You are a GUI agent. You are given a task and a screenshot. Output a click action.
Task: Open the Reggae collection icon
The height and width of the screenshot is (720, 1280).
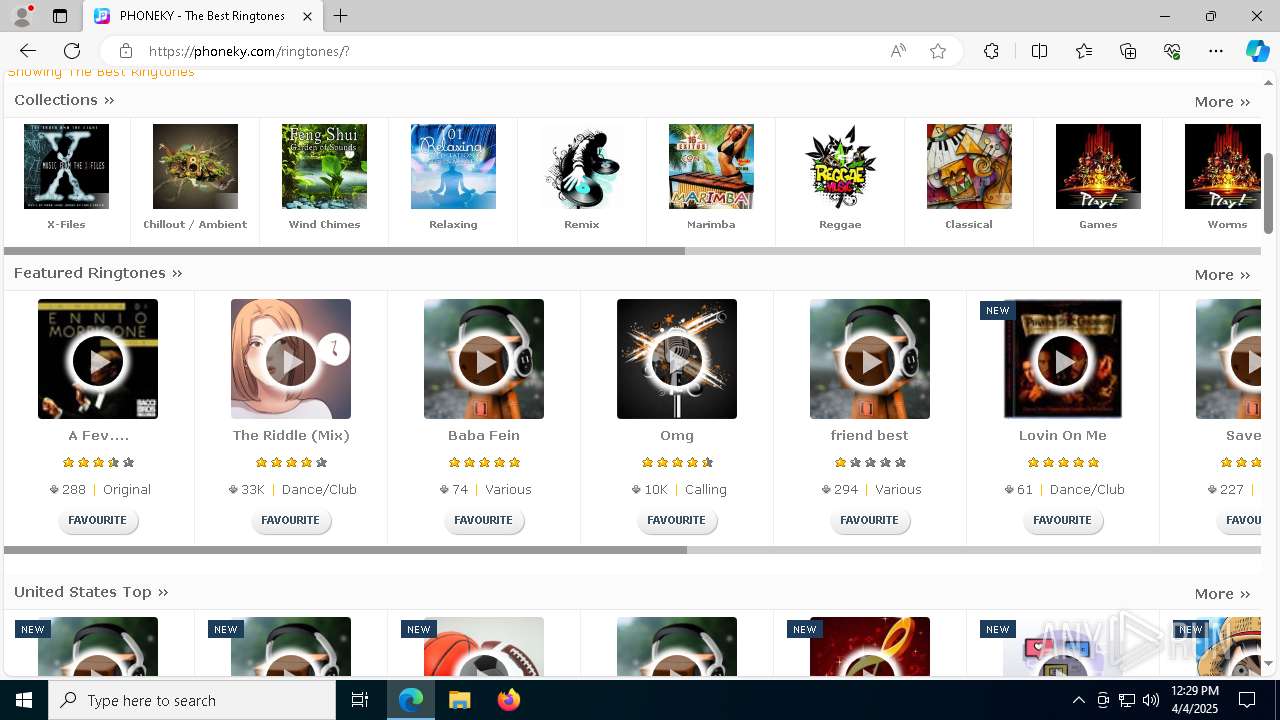point(840,166)
